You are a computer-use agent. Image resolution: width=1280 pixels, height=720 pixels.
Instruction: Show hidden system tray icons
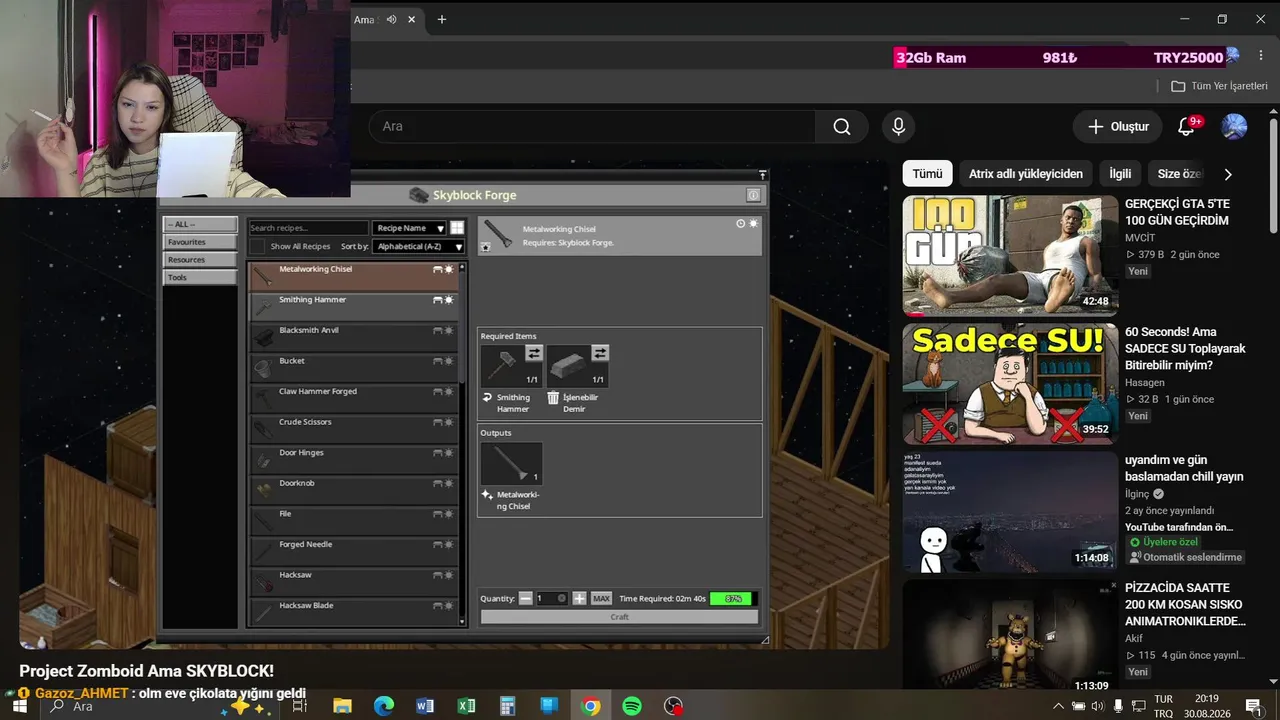(1059, 706)
